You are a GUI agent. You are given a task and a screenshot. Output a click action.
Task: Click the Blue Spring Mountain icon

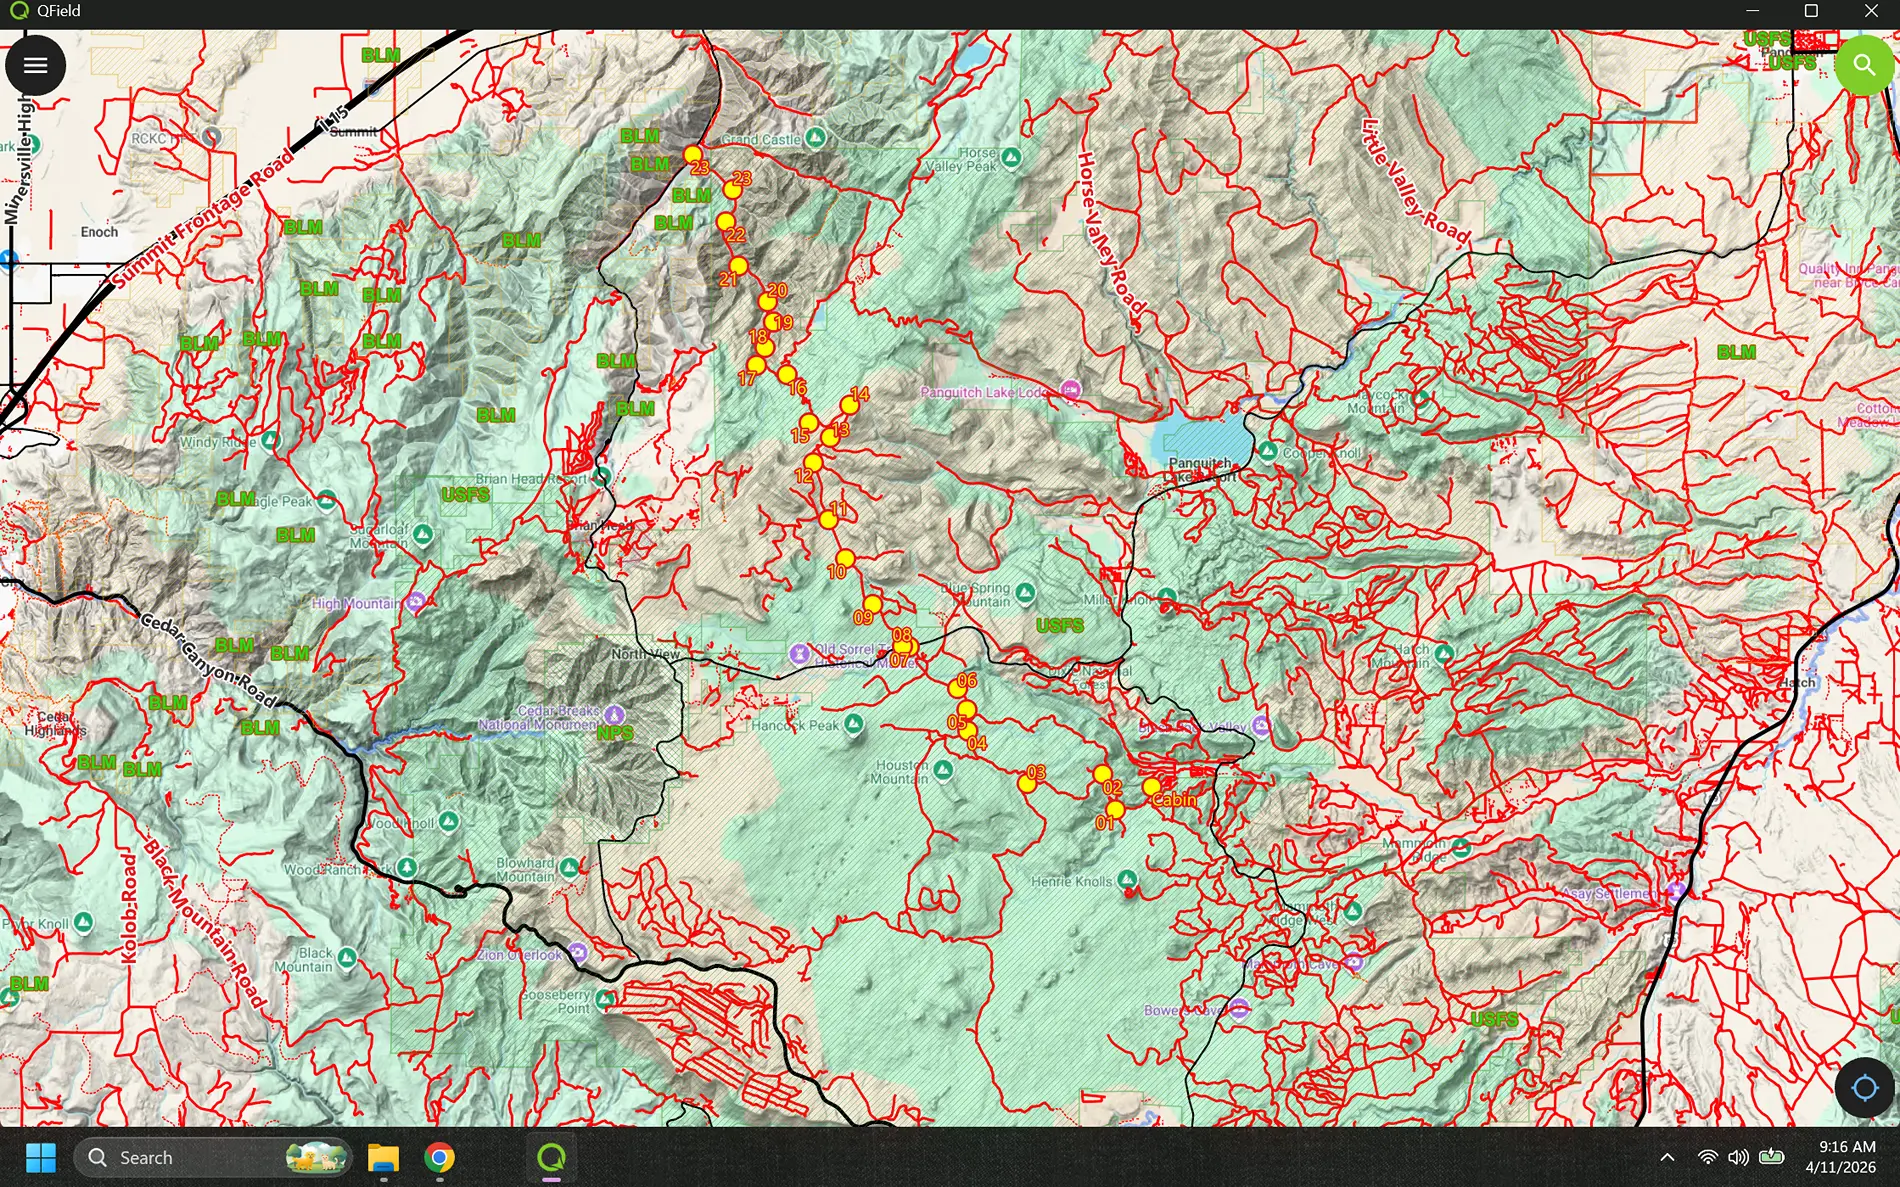(x=1025, y=593)
